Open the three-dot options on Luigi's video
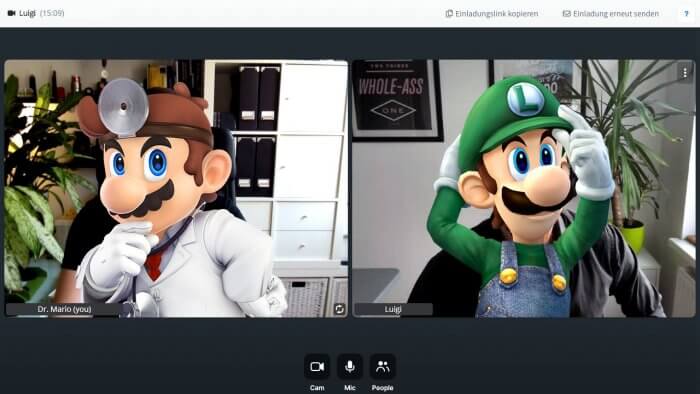 [685, 72]
